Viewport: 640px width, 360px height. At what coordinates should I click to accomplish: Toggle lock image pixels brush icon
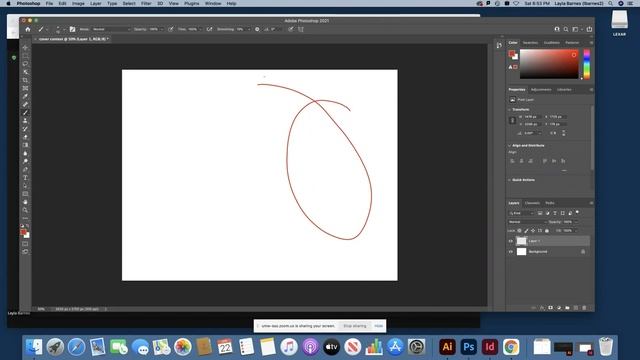(527, 231)
